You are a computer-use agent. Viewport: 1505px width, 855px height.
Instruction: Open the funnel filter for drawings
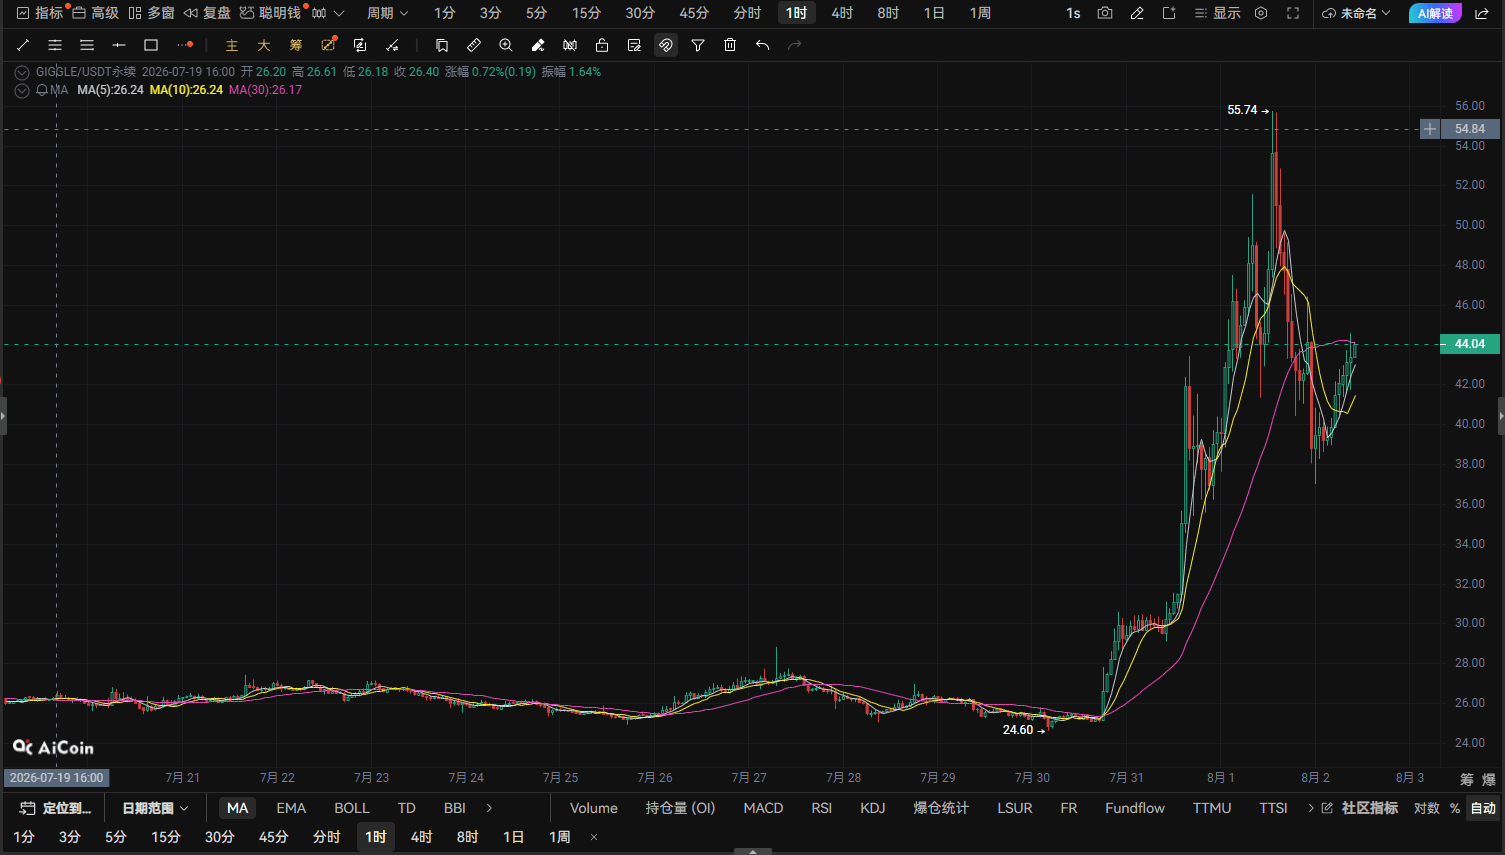click(x=698, y=45)
